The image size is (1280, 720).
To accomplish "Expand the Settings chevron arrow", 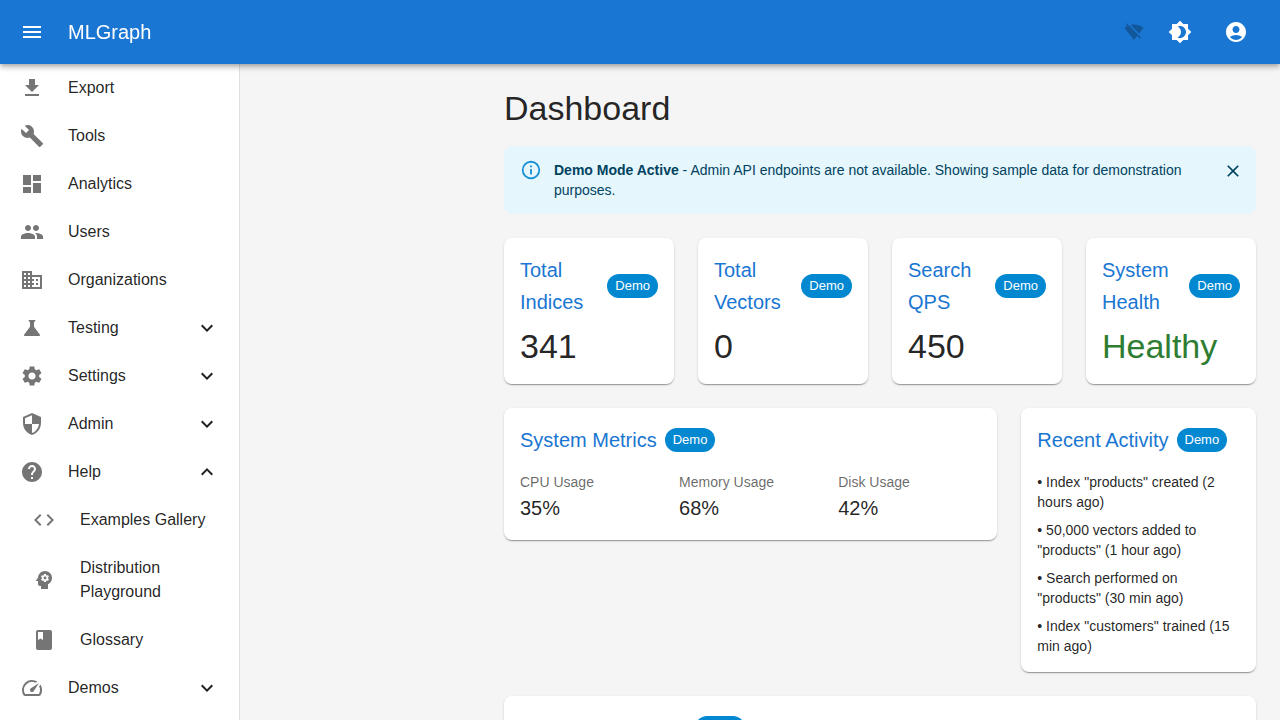I will (207, 376).
